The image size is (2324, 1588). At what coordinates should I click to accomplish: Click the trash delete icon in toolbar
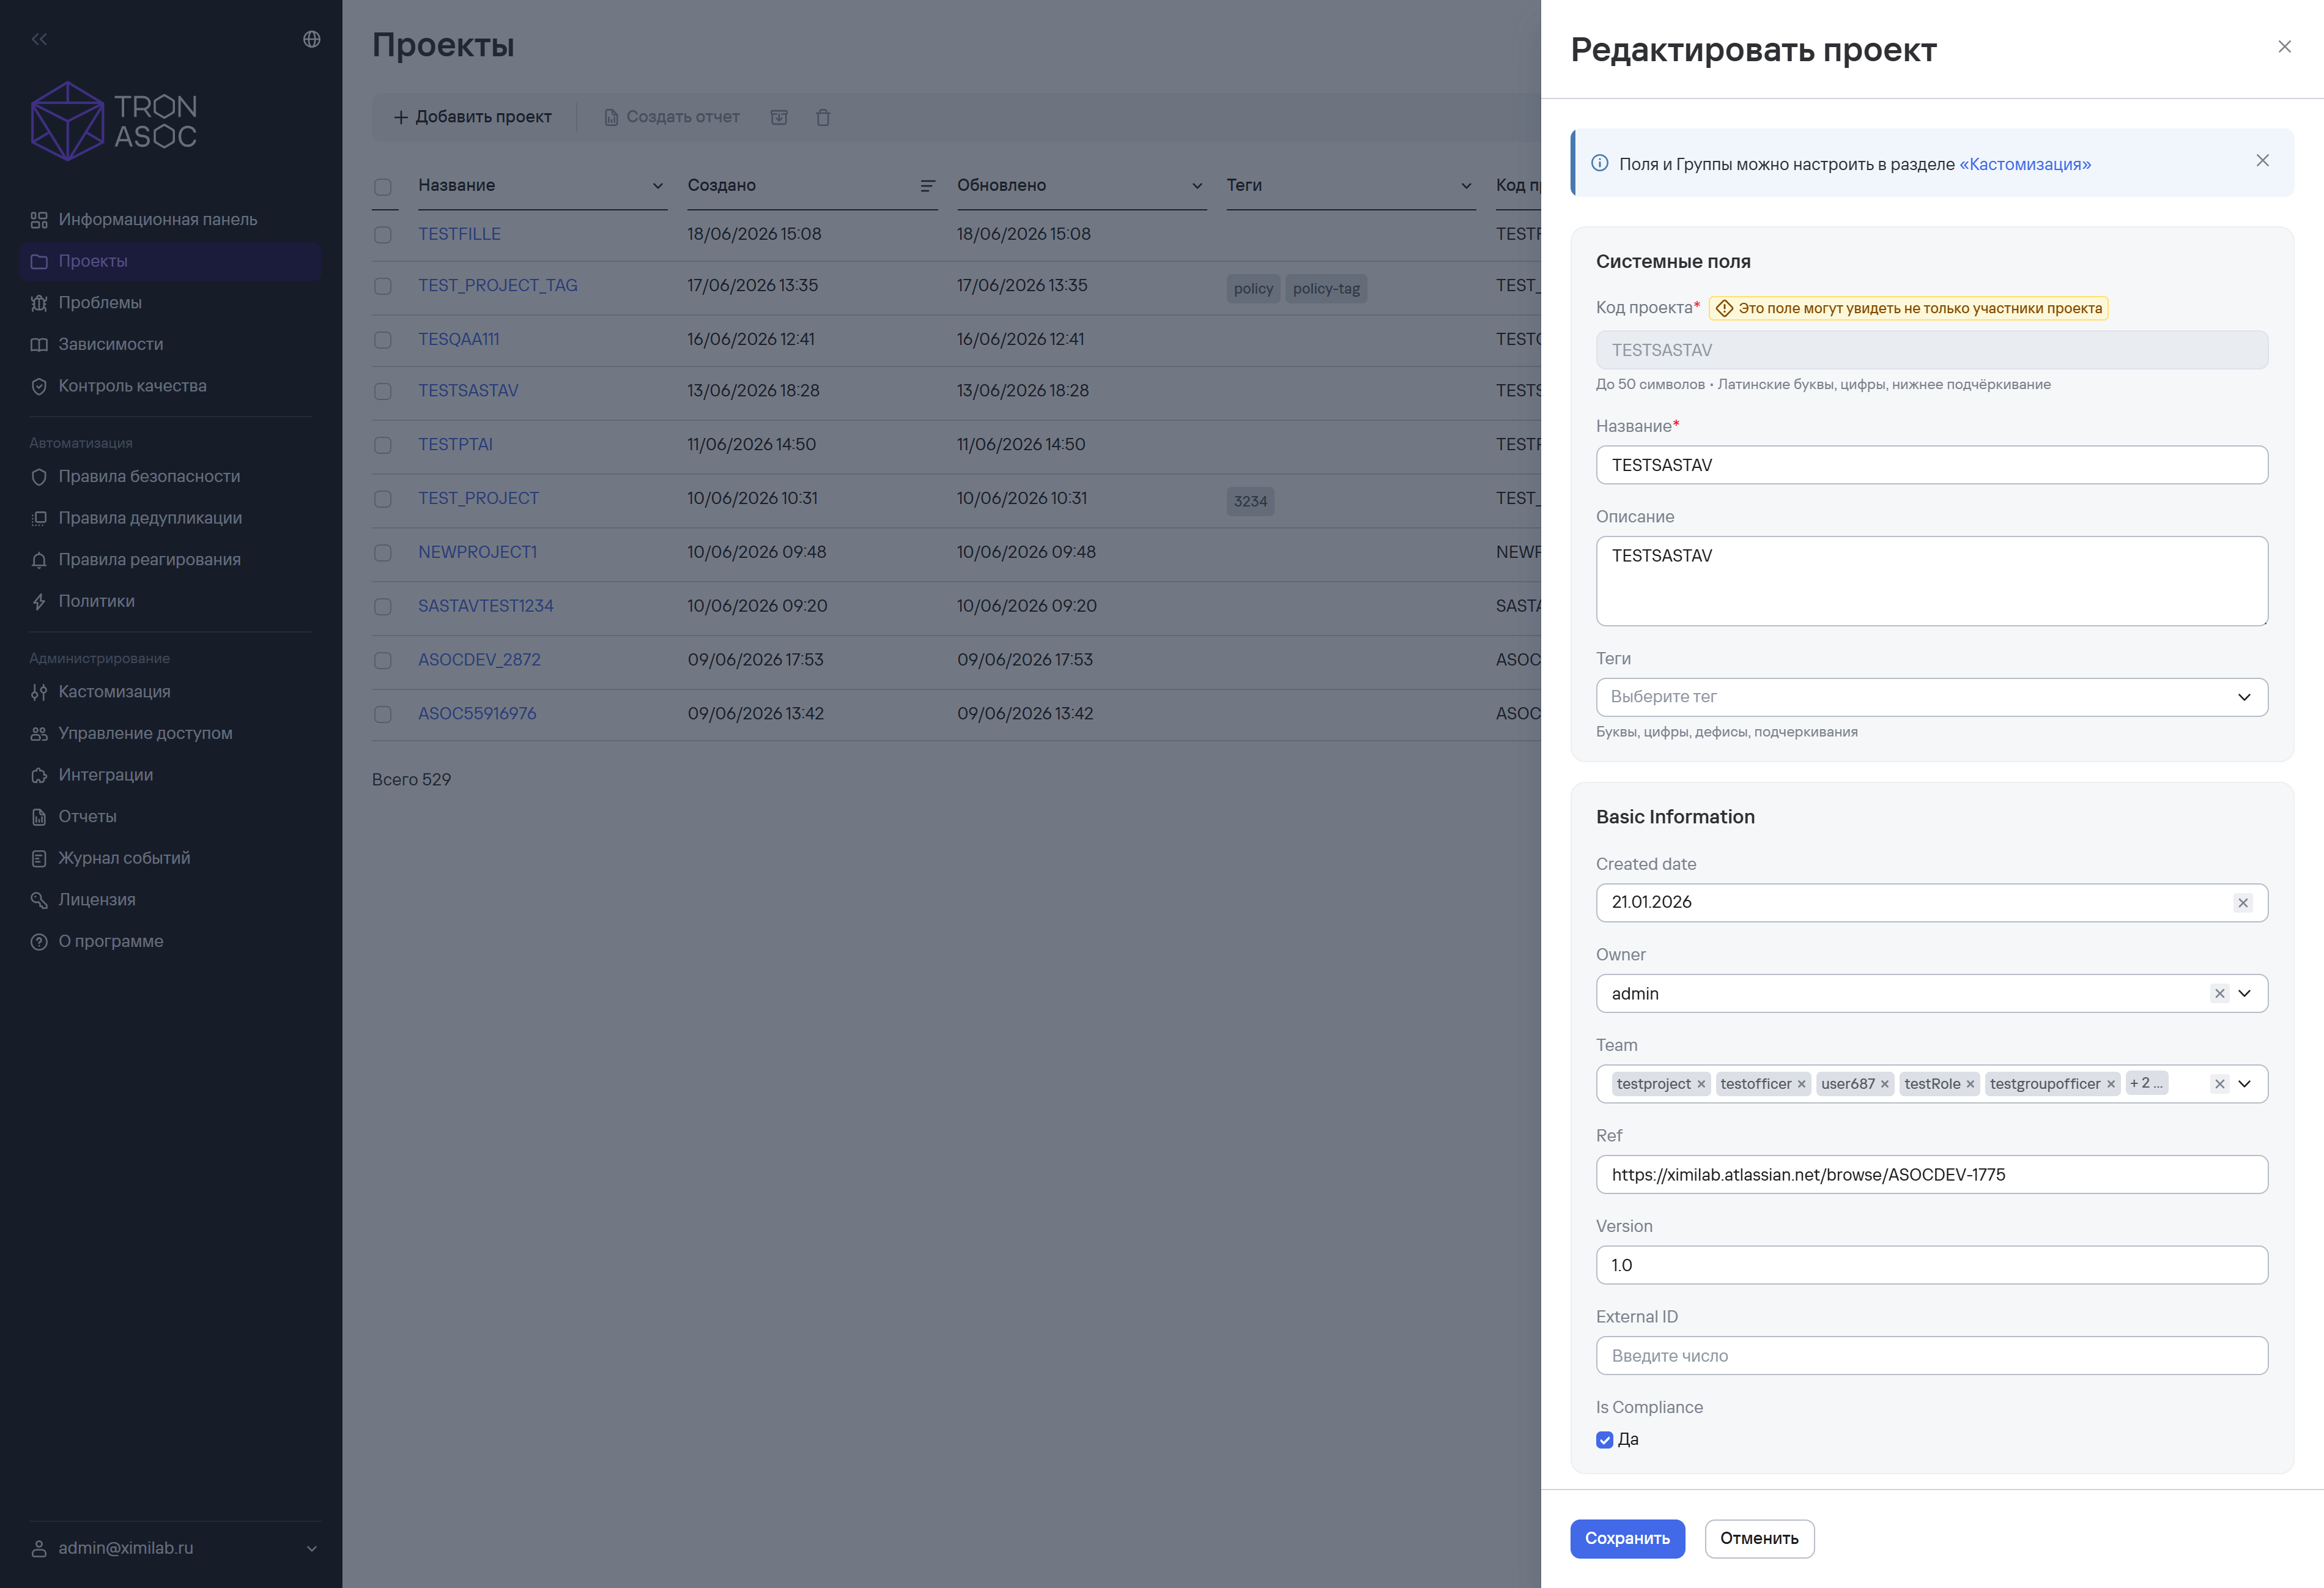click(x=823, y=117)
